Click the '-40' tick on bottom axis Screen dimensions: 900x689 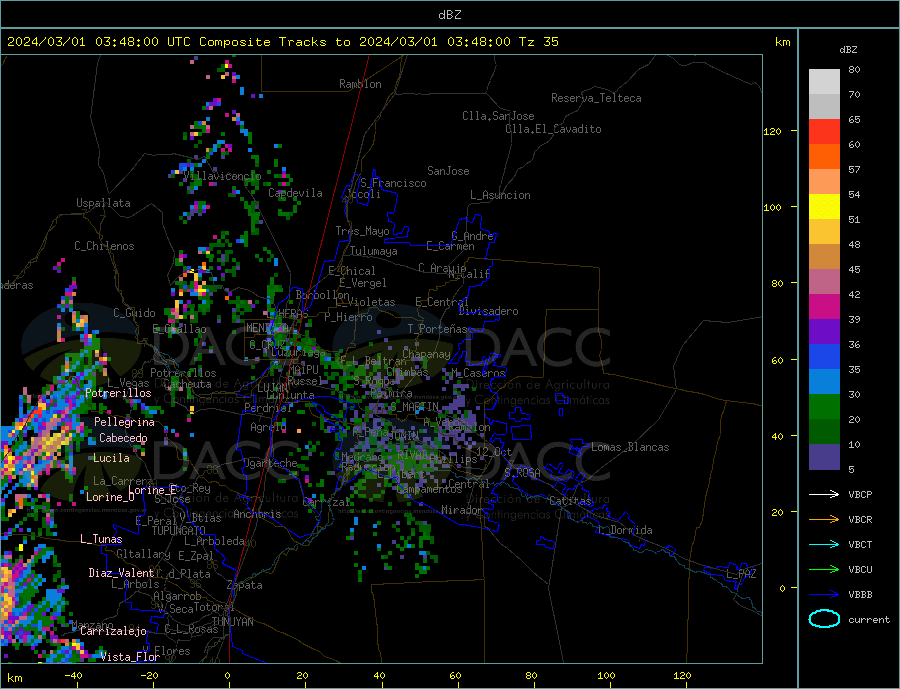pos(73,676)
